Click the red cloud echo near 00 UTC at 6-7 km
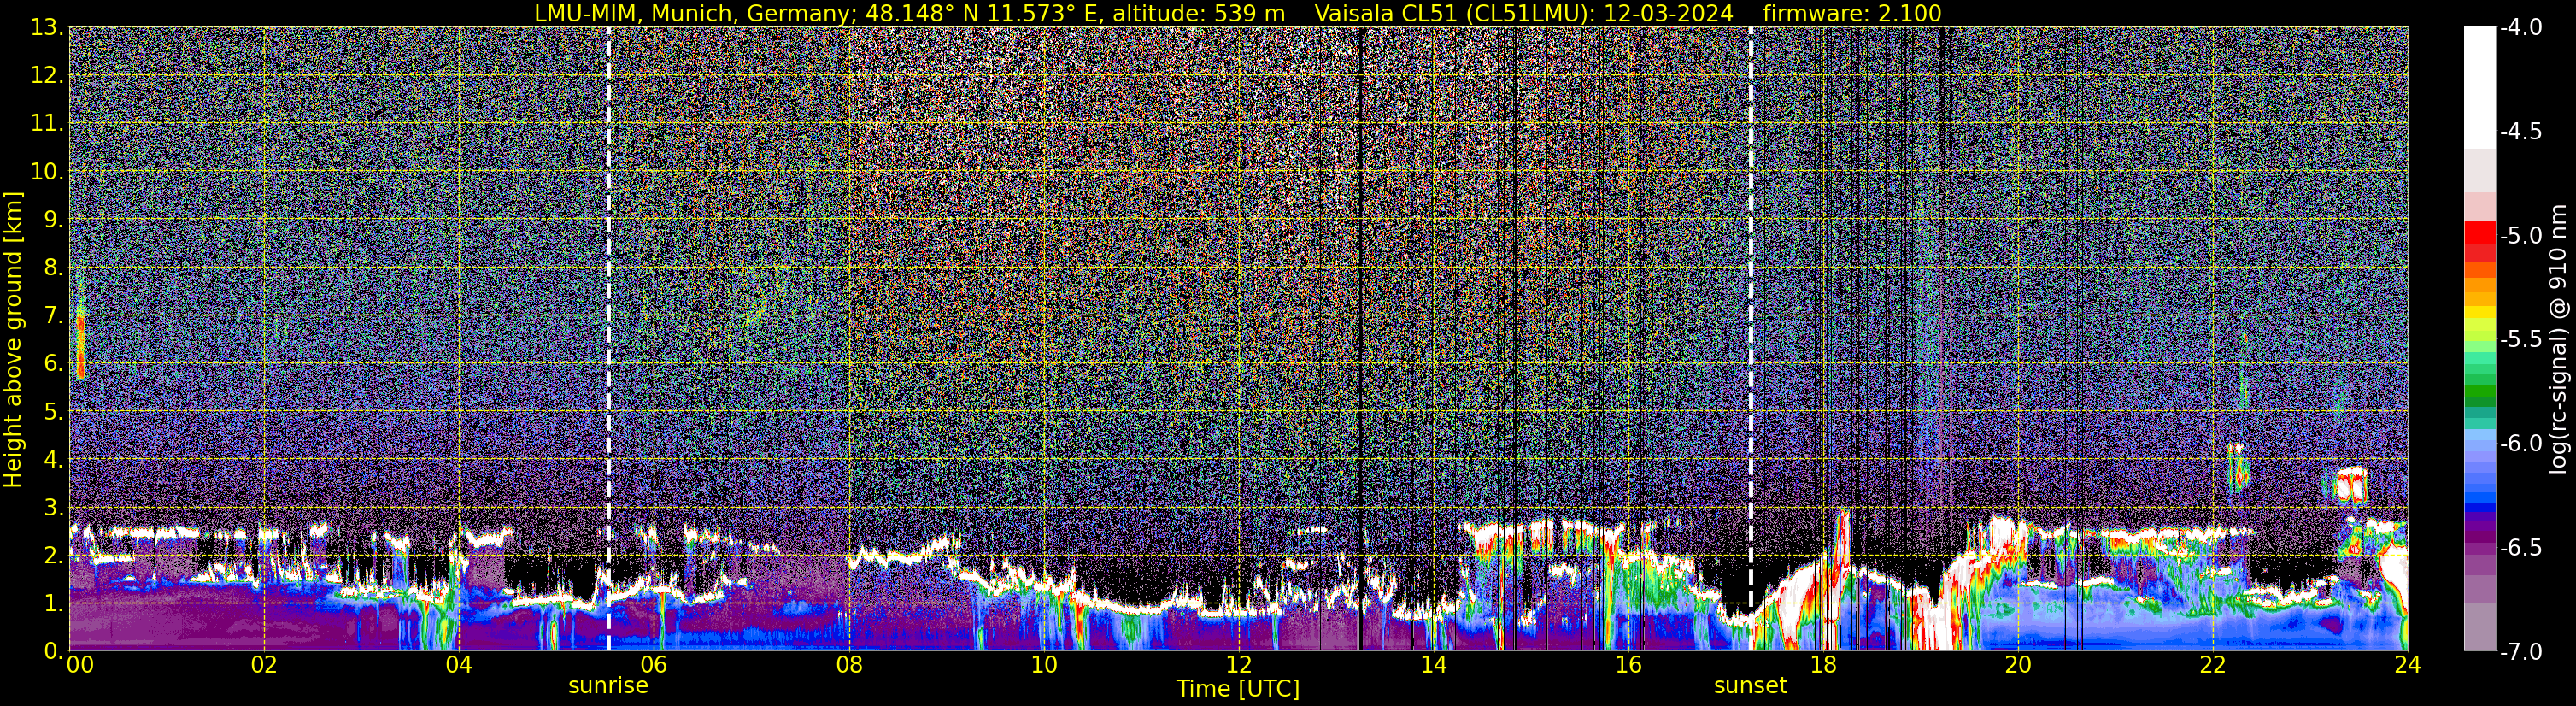 [80, 345]
